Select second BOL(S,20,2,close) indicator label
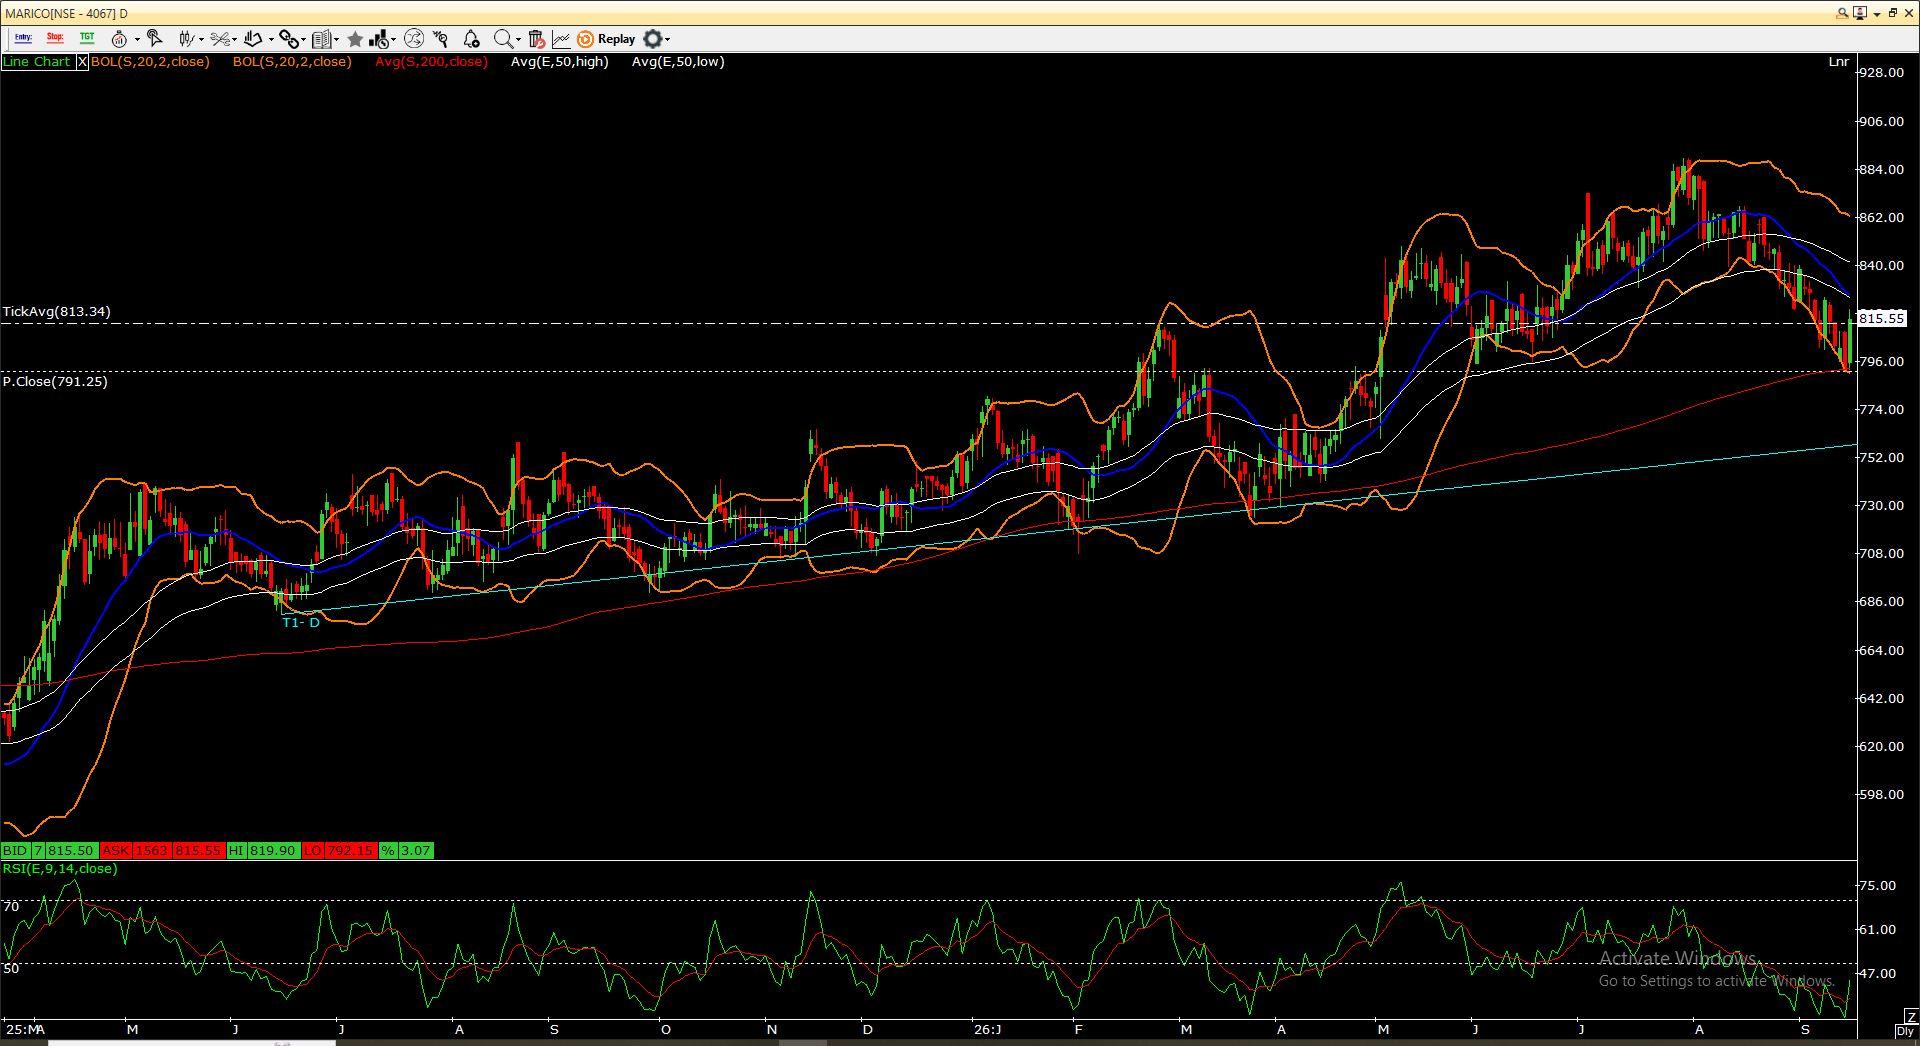 pyautogui.click(x=292, y=62)
